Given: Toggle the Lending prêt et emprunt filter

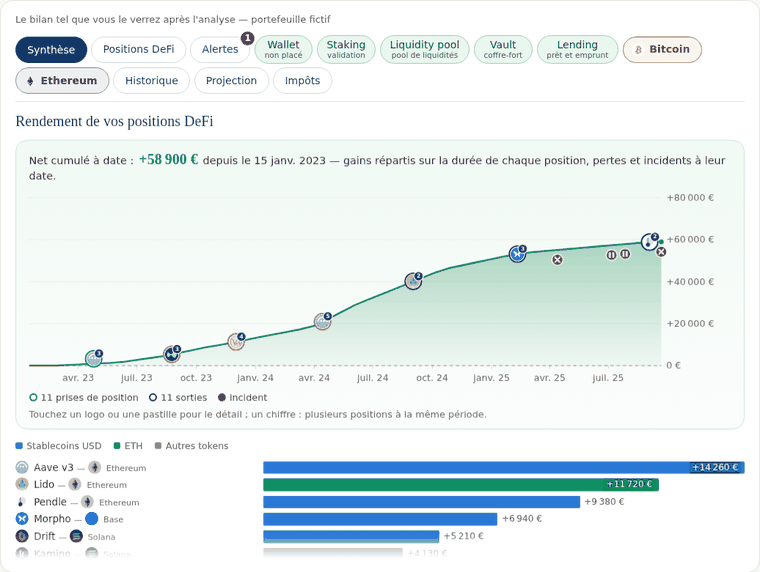Looking at the screenshot, I should pos(577,49).
